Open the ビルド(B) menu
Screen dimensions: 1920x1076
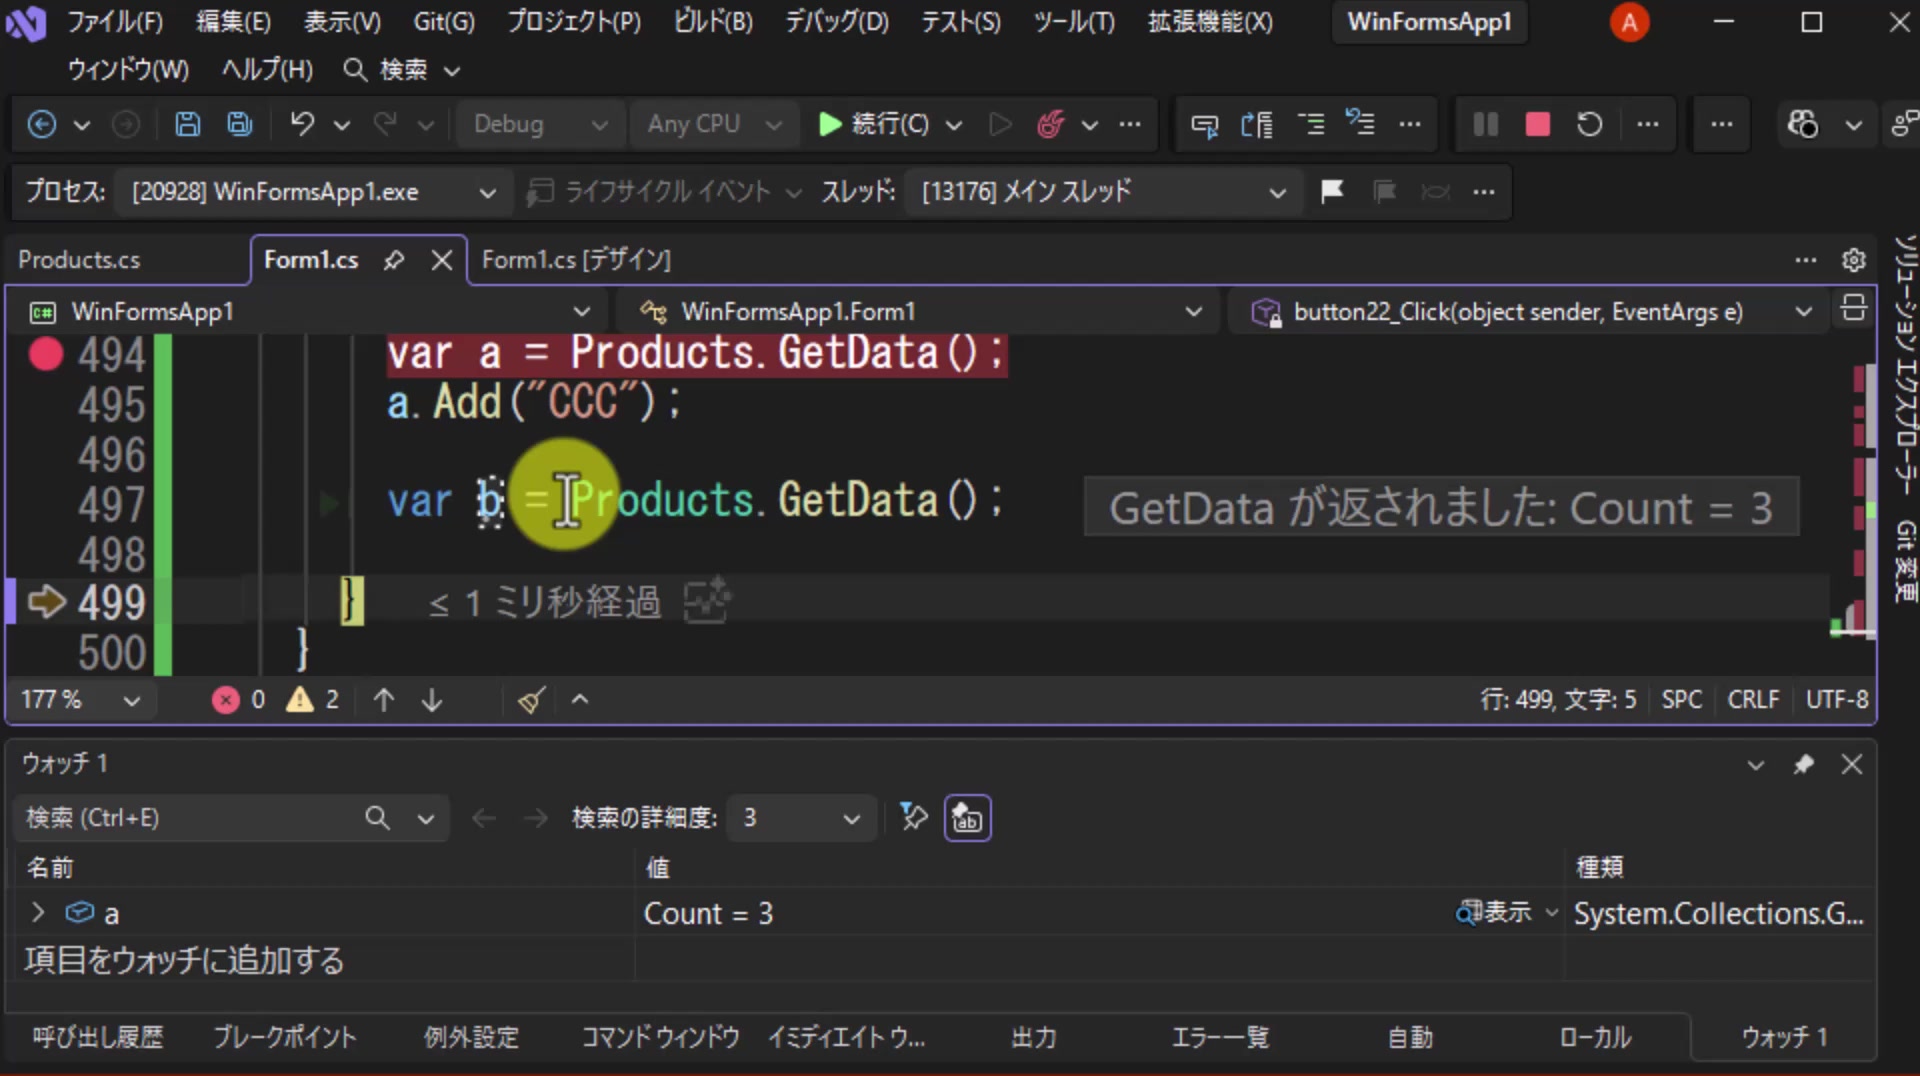[713, 22]
